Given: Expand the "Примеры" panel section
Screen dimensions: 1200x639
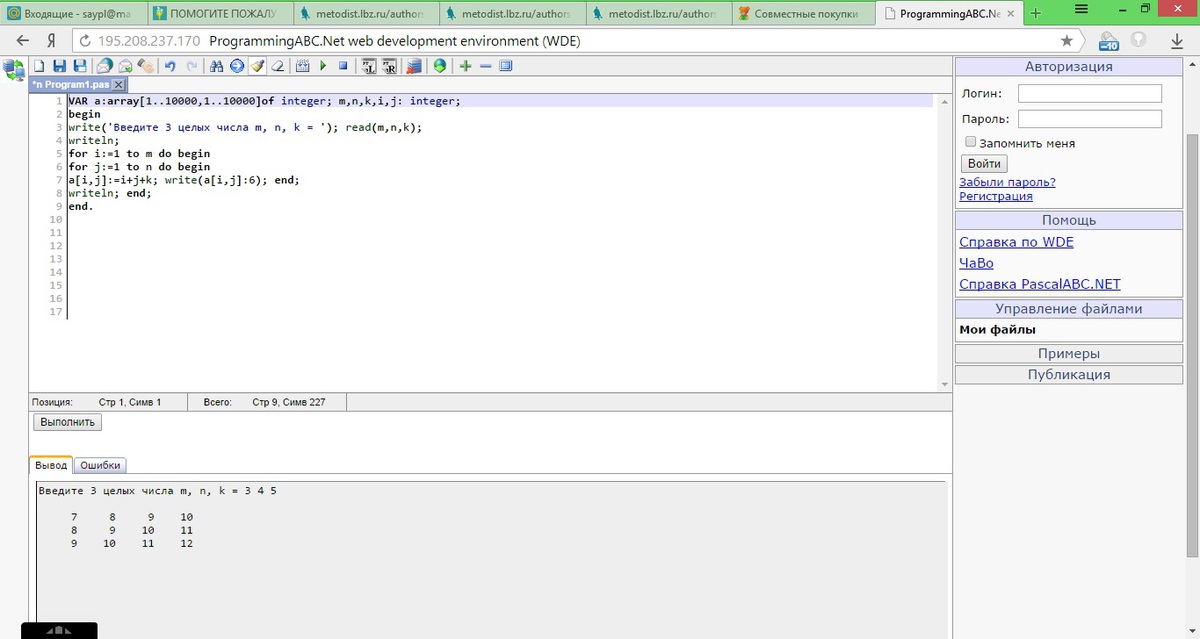Looking at the screenshot, I should [1068, 353].
